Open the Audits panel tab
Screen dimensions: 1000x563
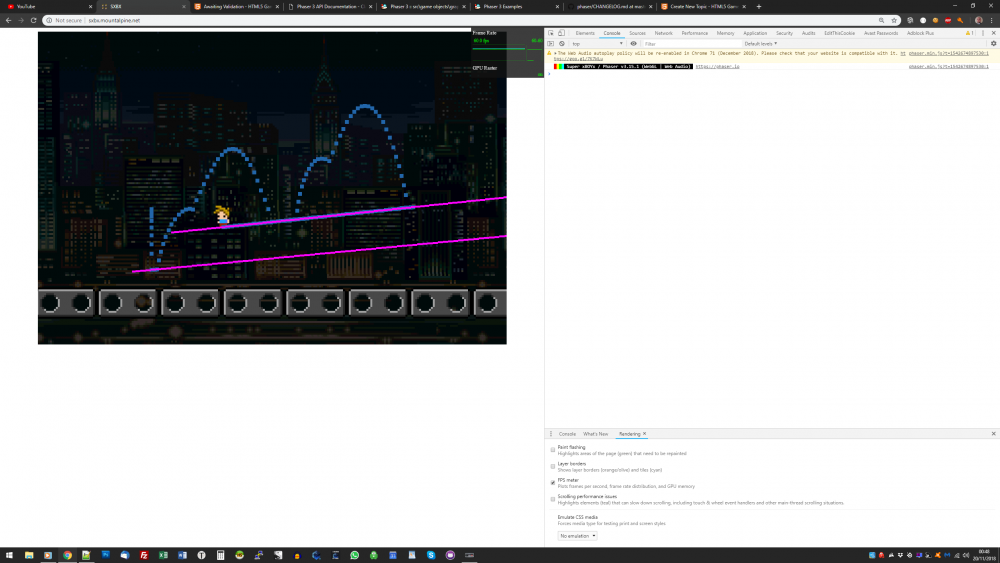[x=809, y=33]
